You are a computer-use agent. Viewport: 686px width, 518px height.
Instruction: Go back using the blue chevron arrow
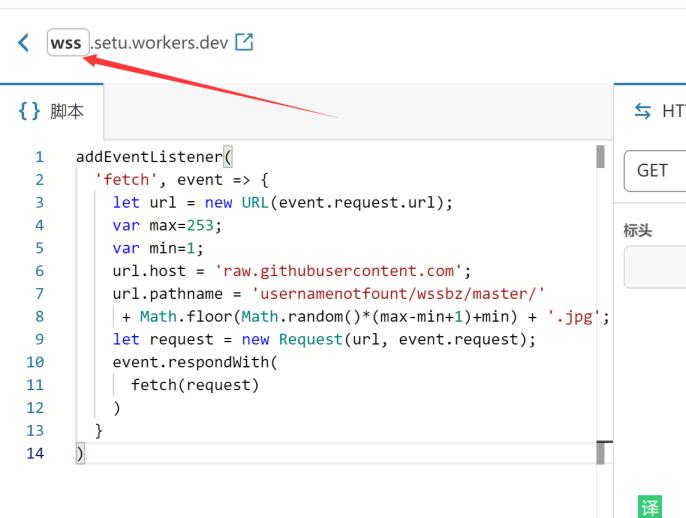pyautogui.click(x=24, y=42)
